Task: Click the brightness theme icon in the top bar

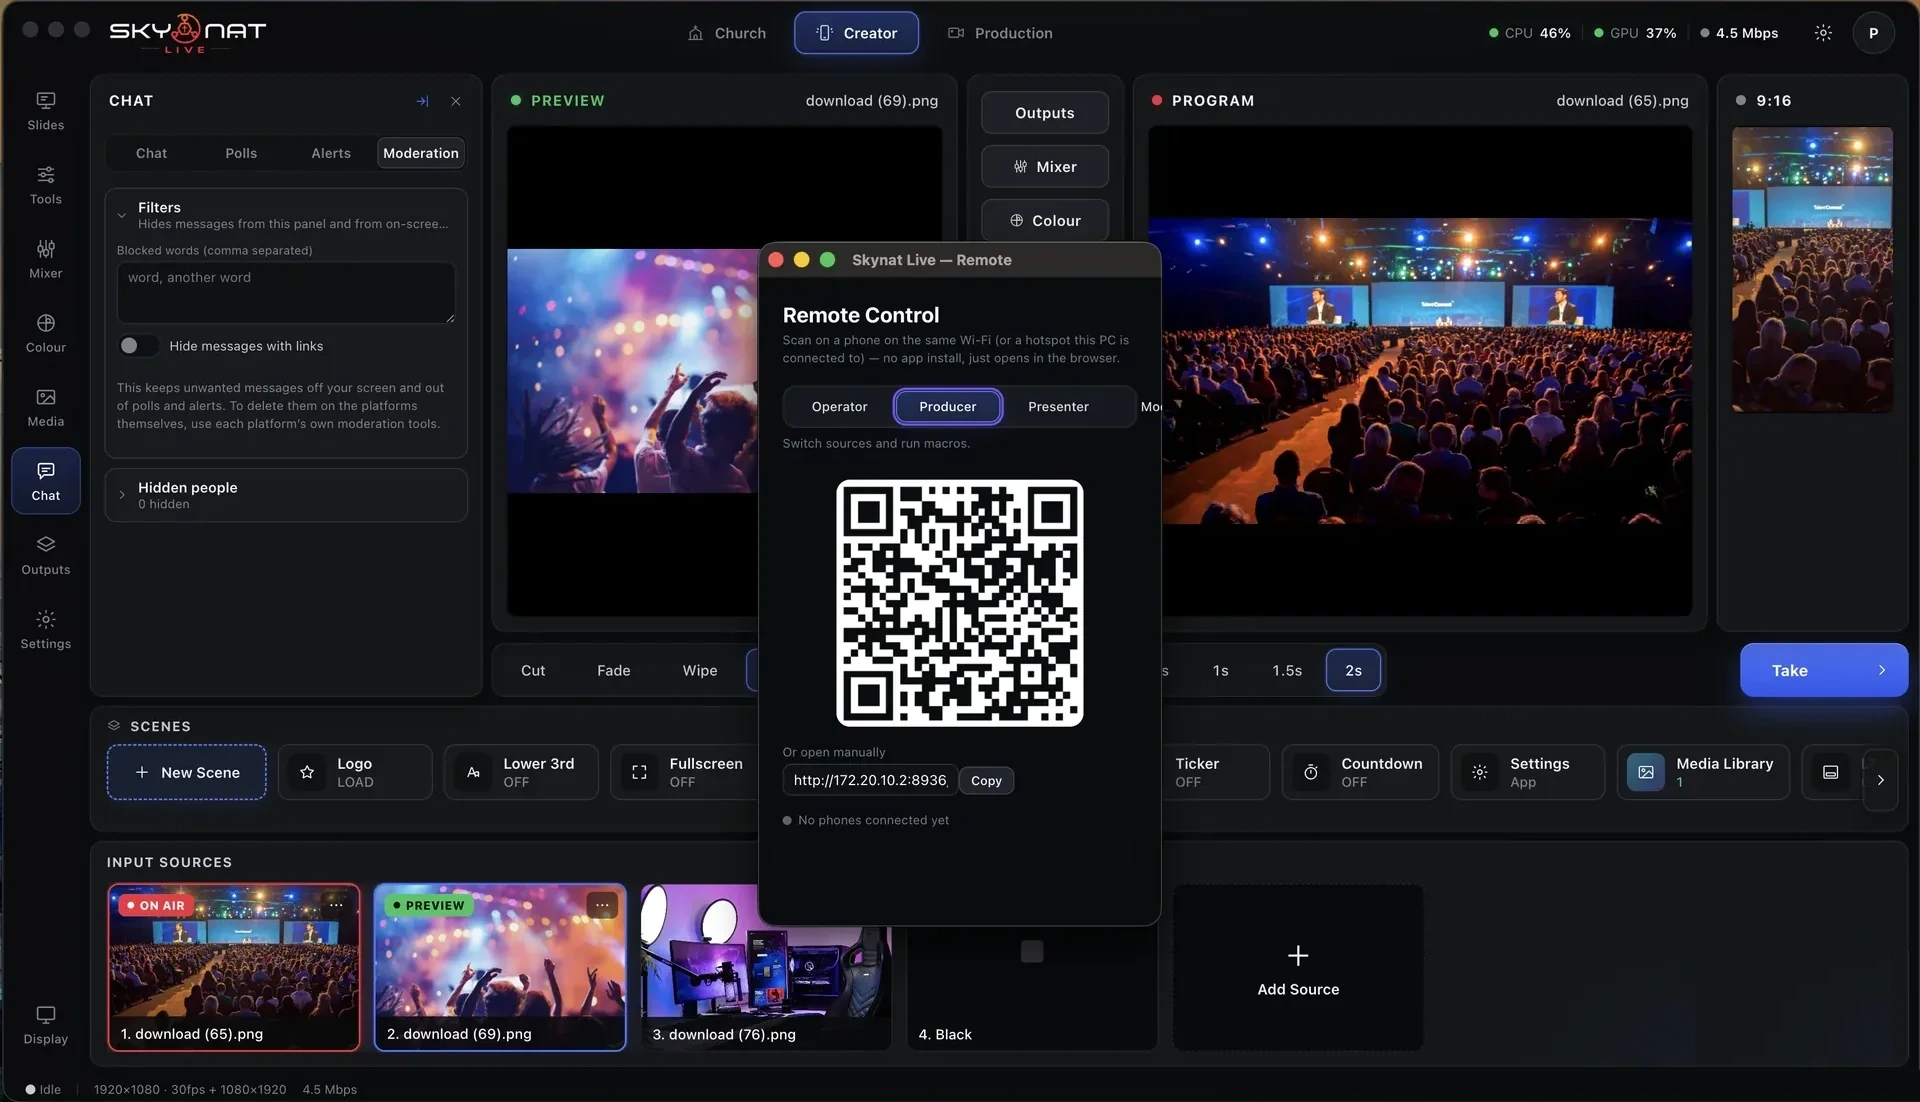Action: point(1823,33)
